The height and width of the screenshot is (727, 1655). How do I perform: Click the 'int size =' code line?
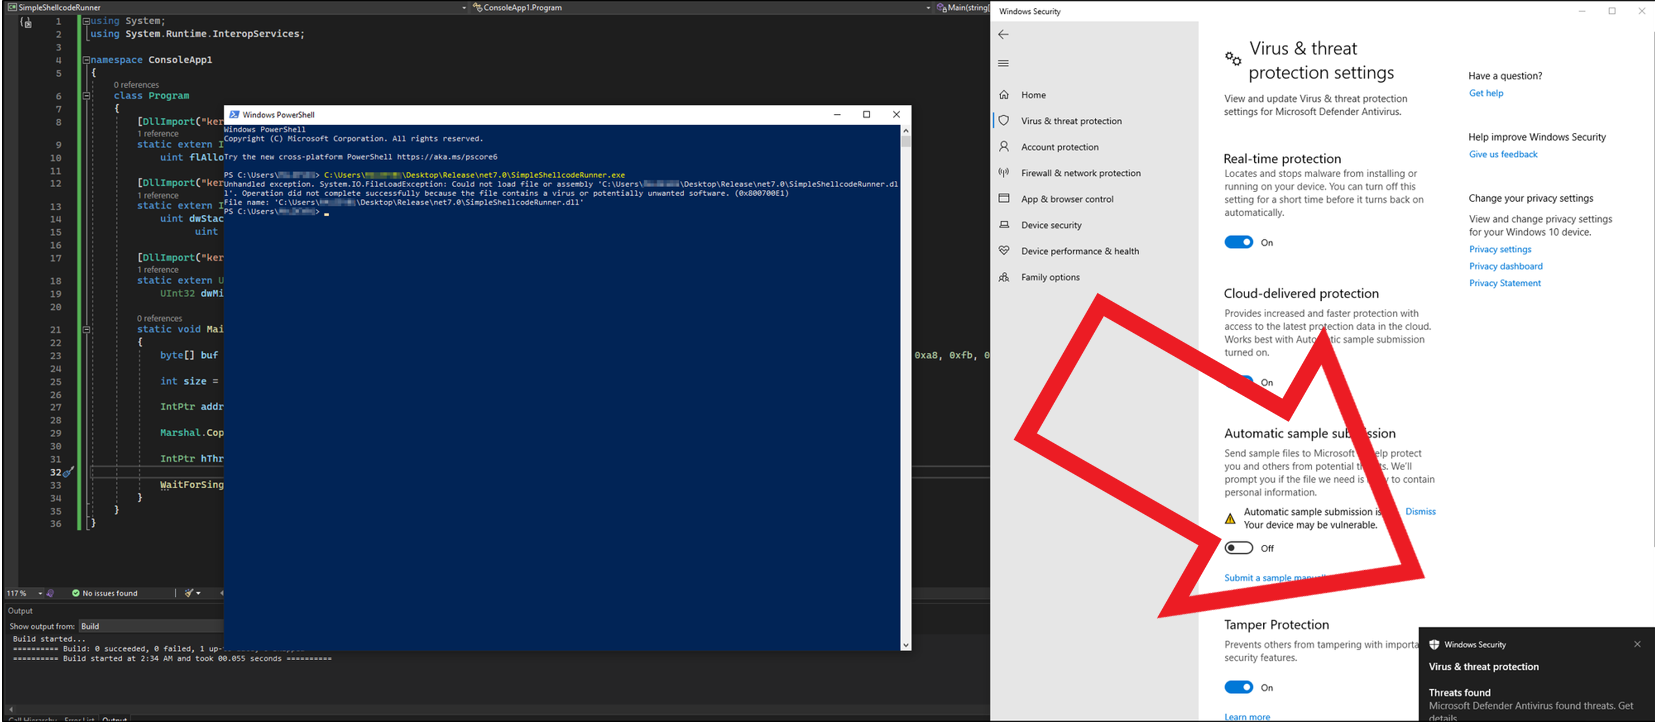(189, 381)
